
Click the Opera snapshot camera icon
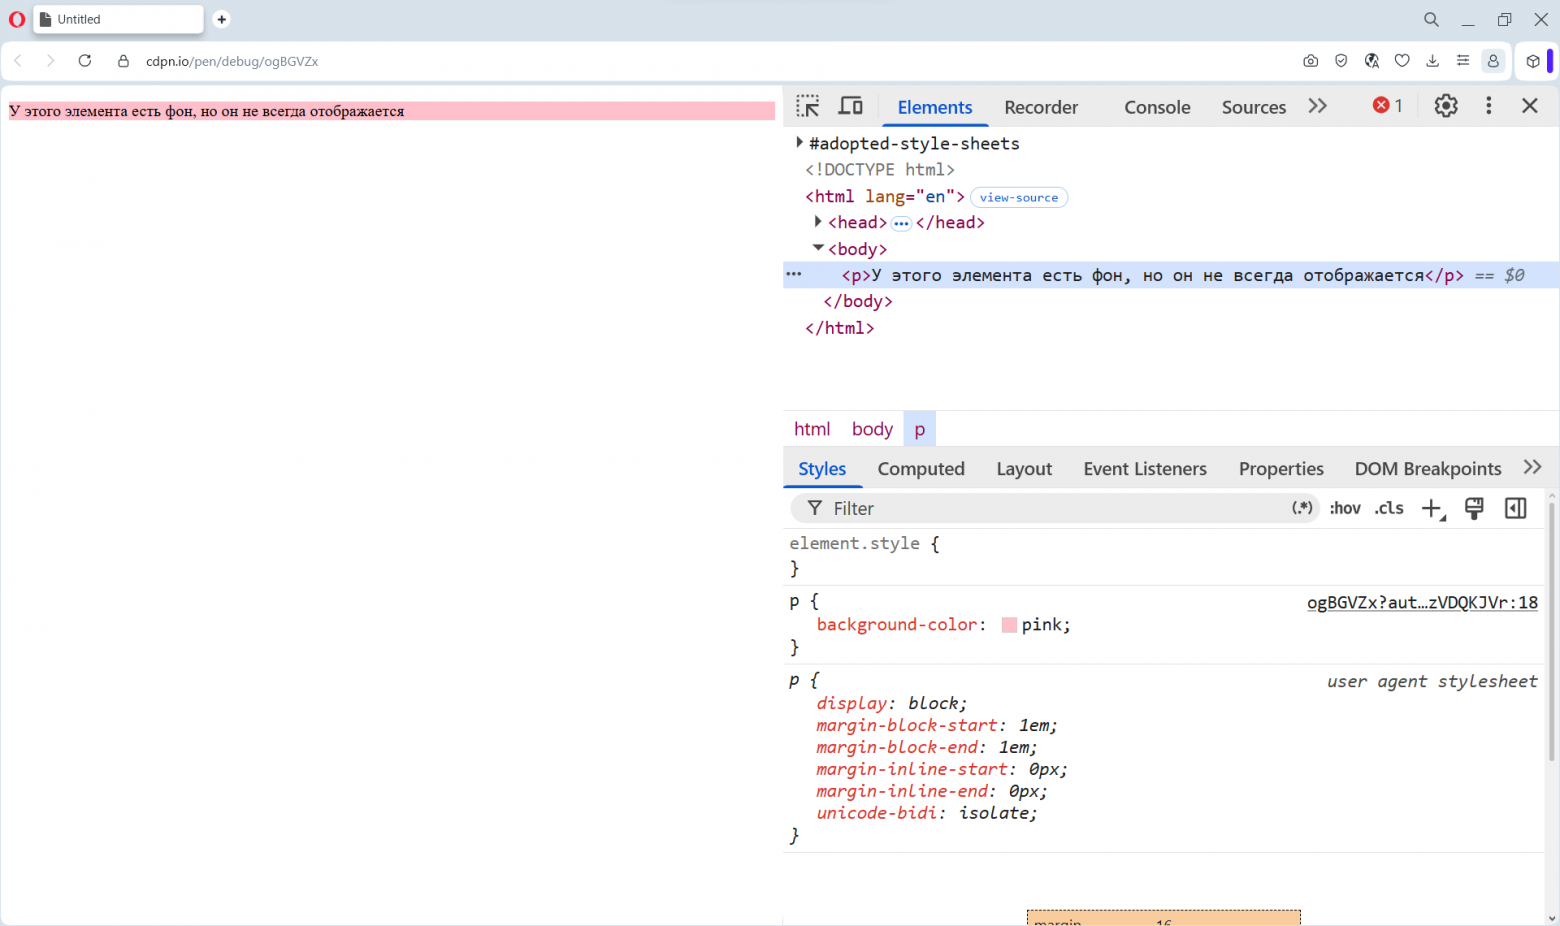[1310, 61]
